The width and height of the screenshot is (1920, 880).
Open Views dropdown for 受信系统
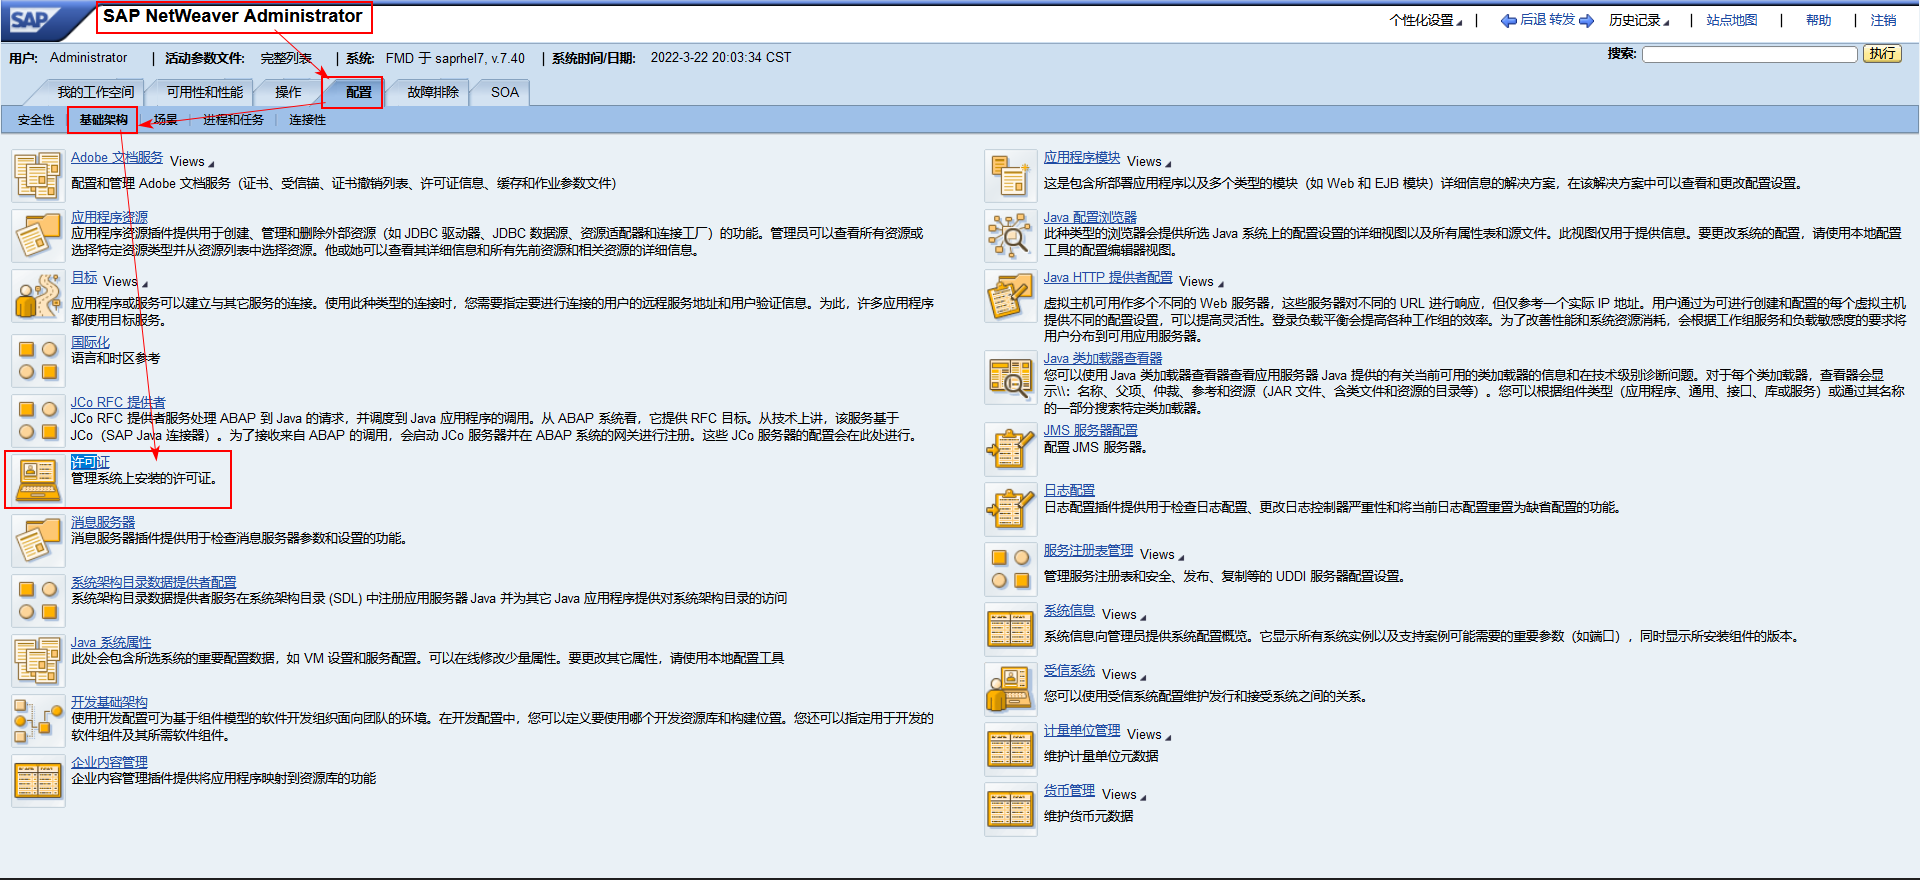pyautogui.click(x=1124, y=675)
